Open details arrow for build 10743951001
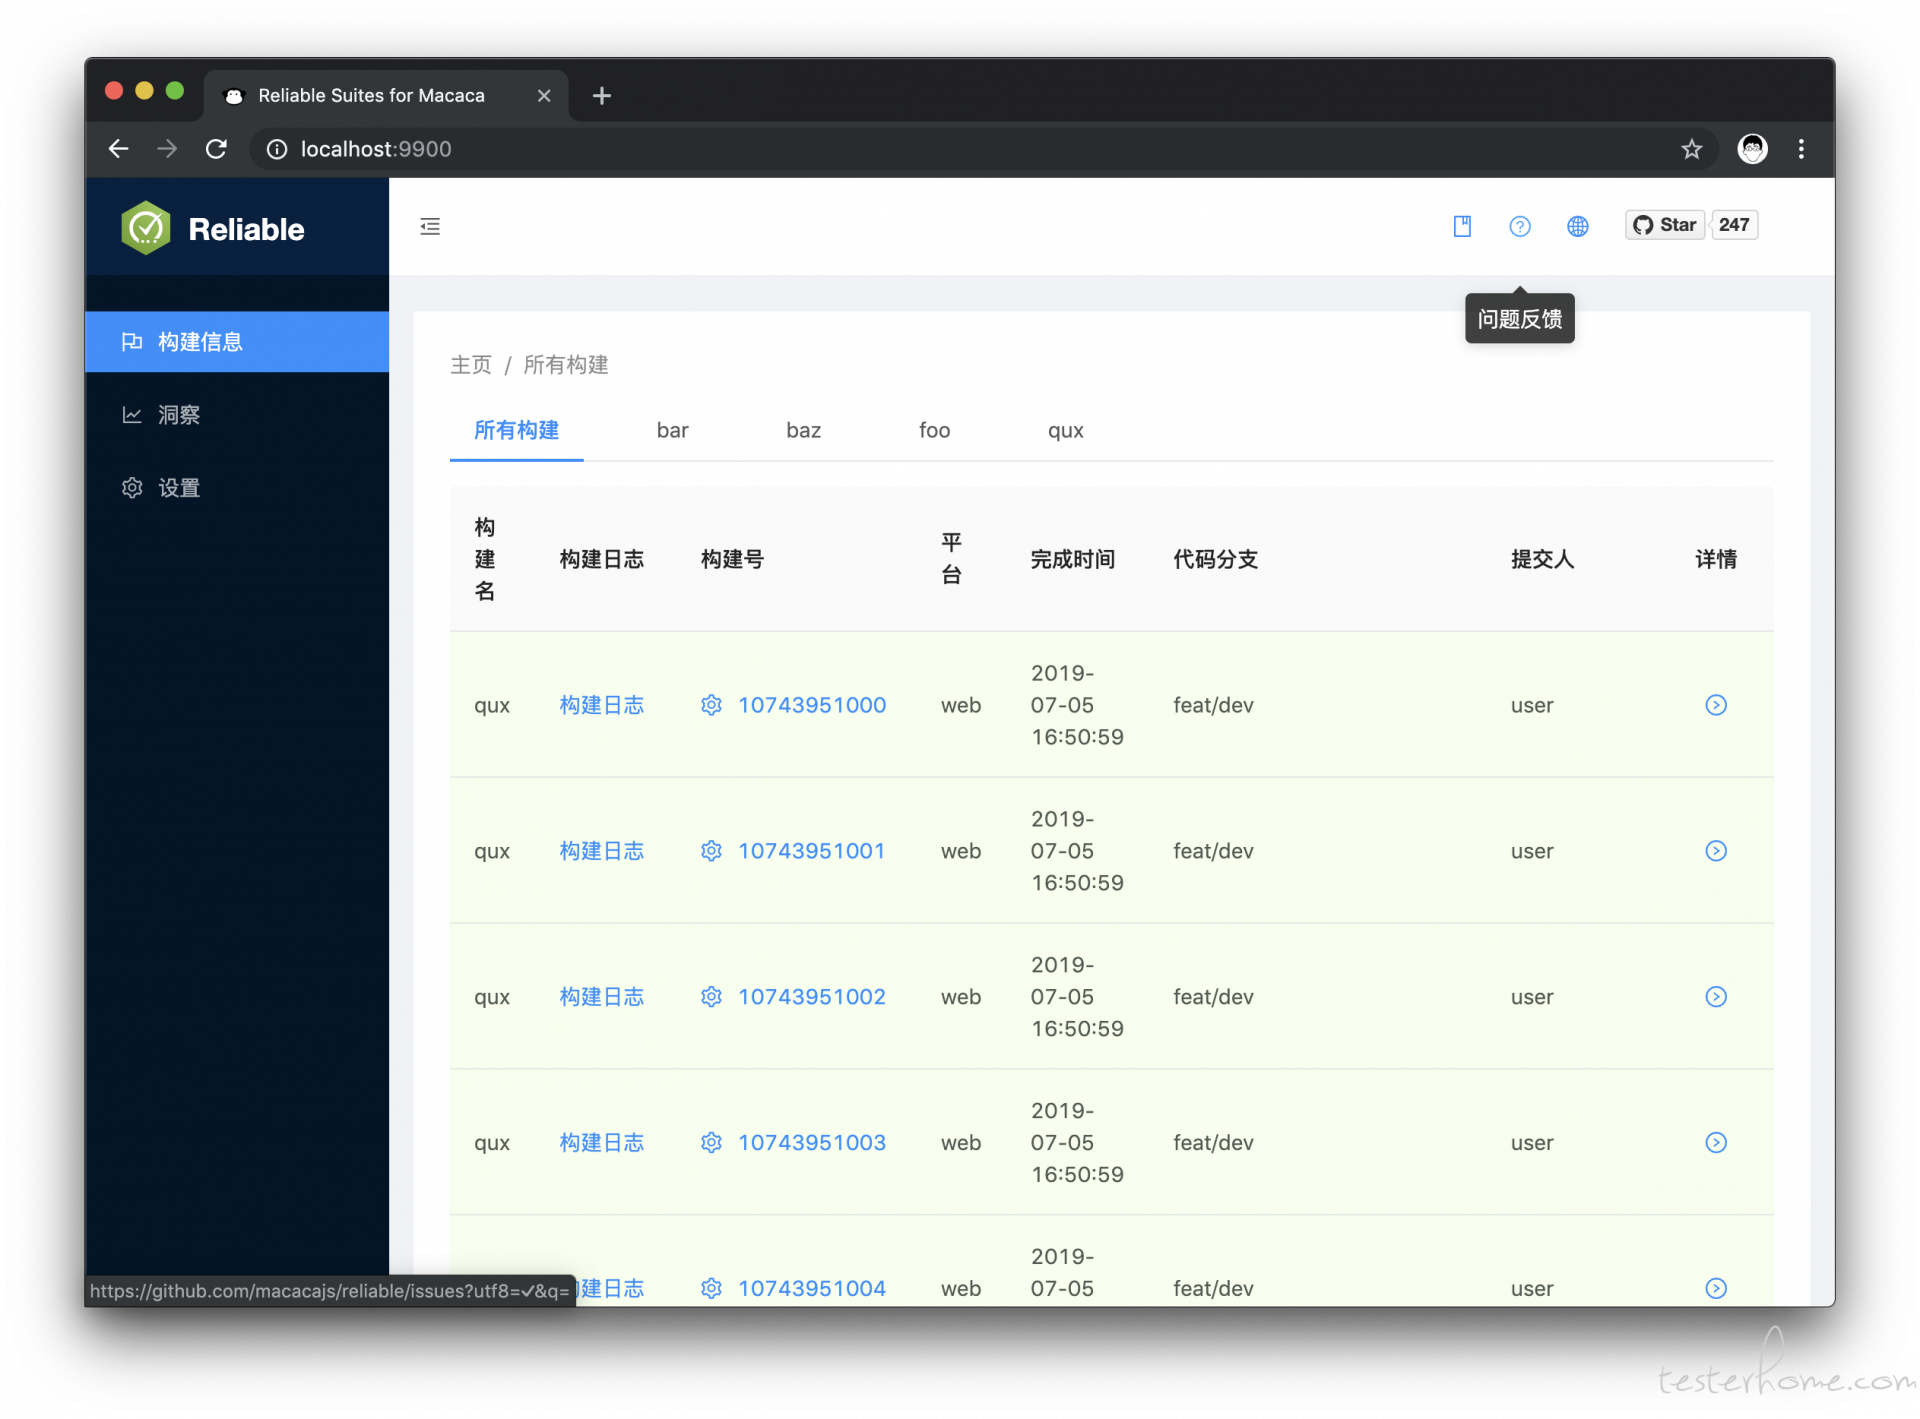1920x1419 pixels. tap(1716, 851)
